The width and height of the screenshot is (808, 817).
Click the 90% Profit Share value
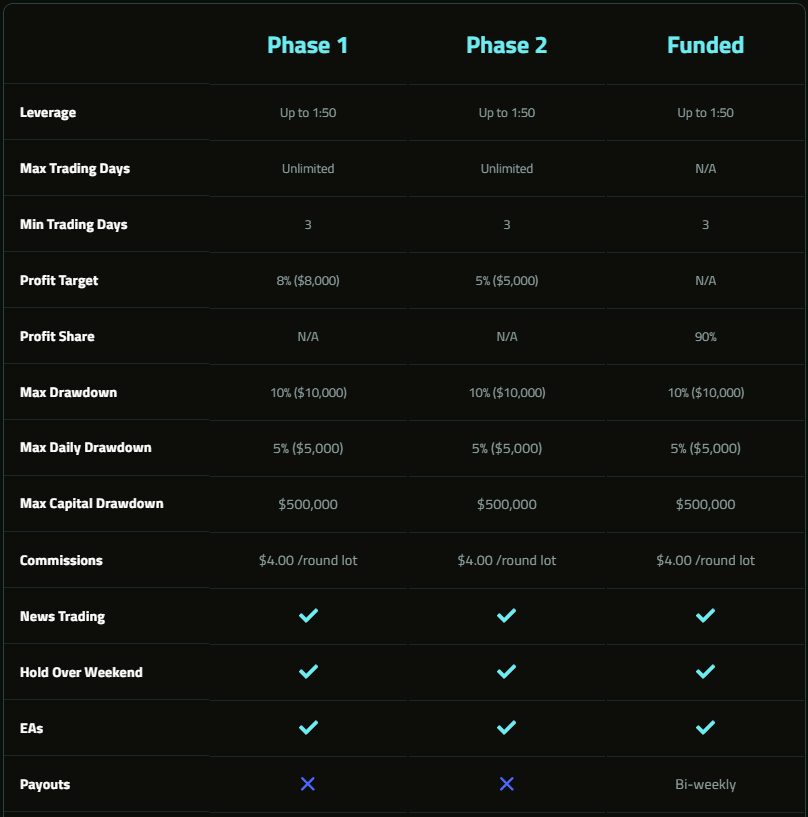pyautogui.click(x=705, y=337)
